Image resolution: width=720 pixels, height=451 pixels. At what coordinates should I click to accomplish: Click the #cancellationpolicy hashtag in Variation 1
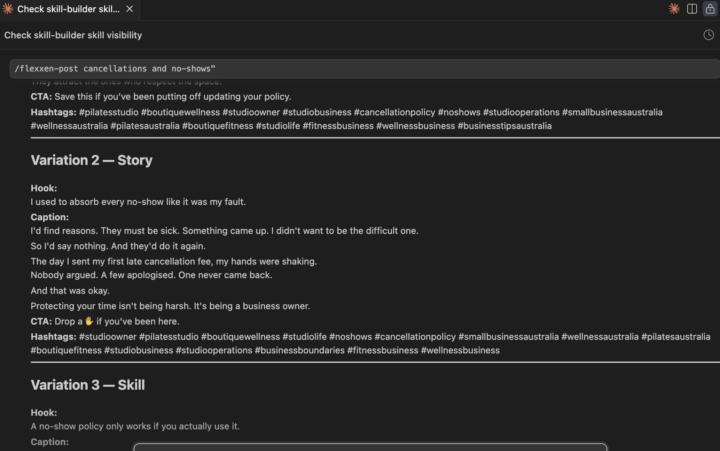[x=394, y=112]
